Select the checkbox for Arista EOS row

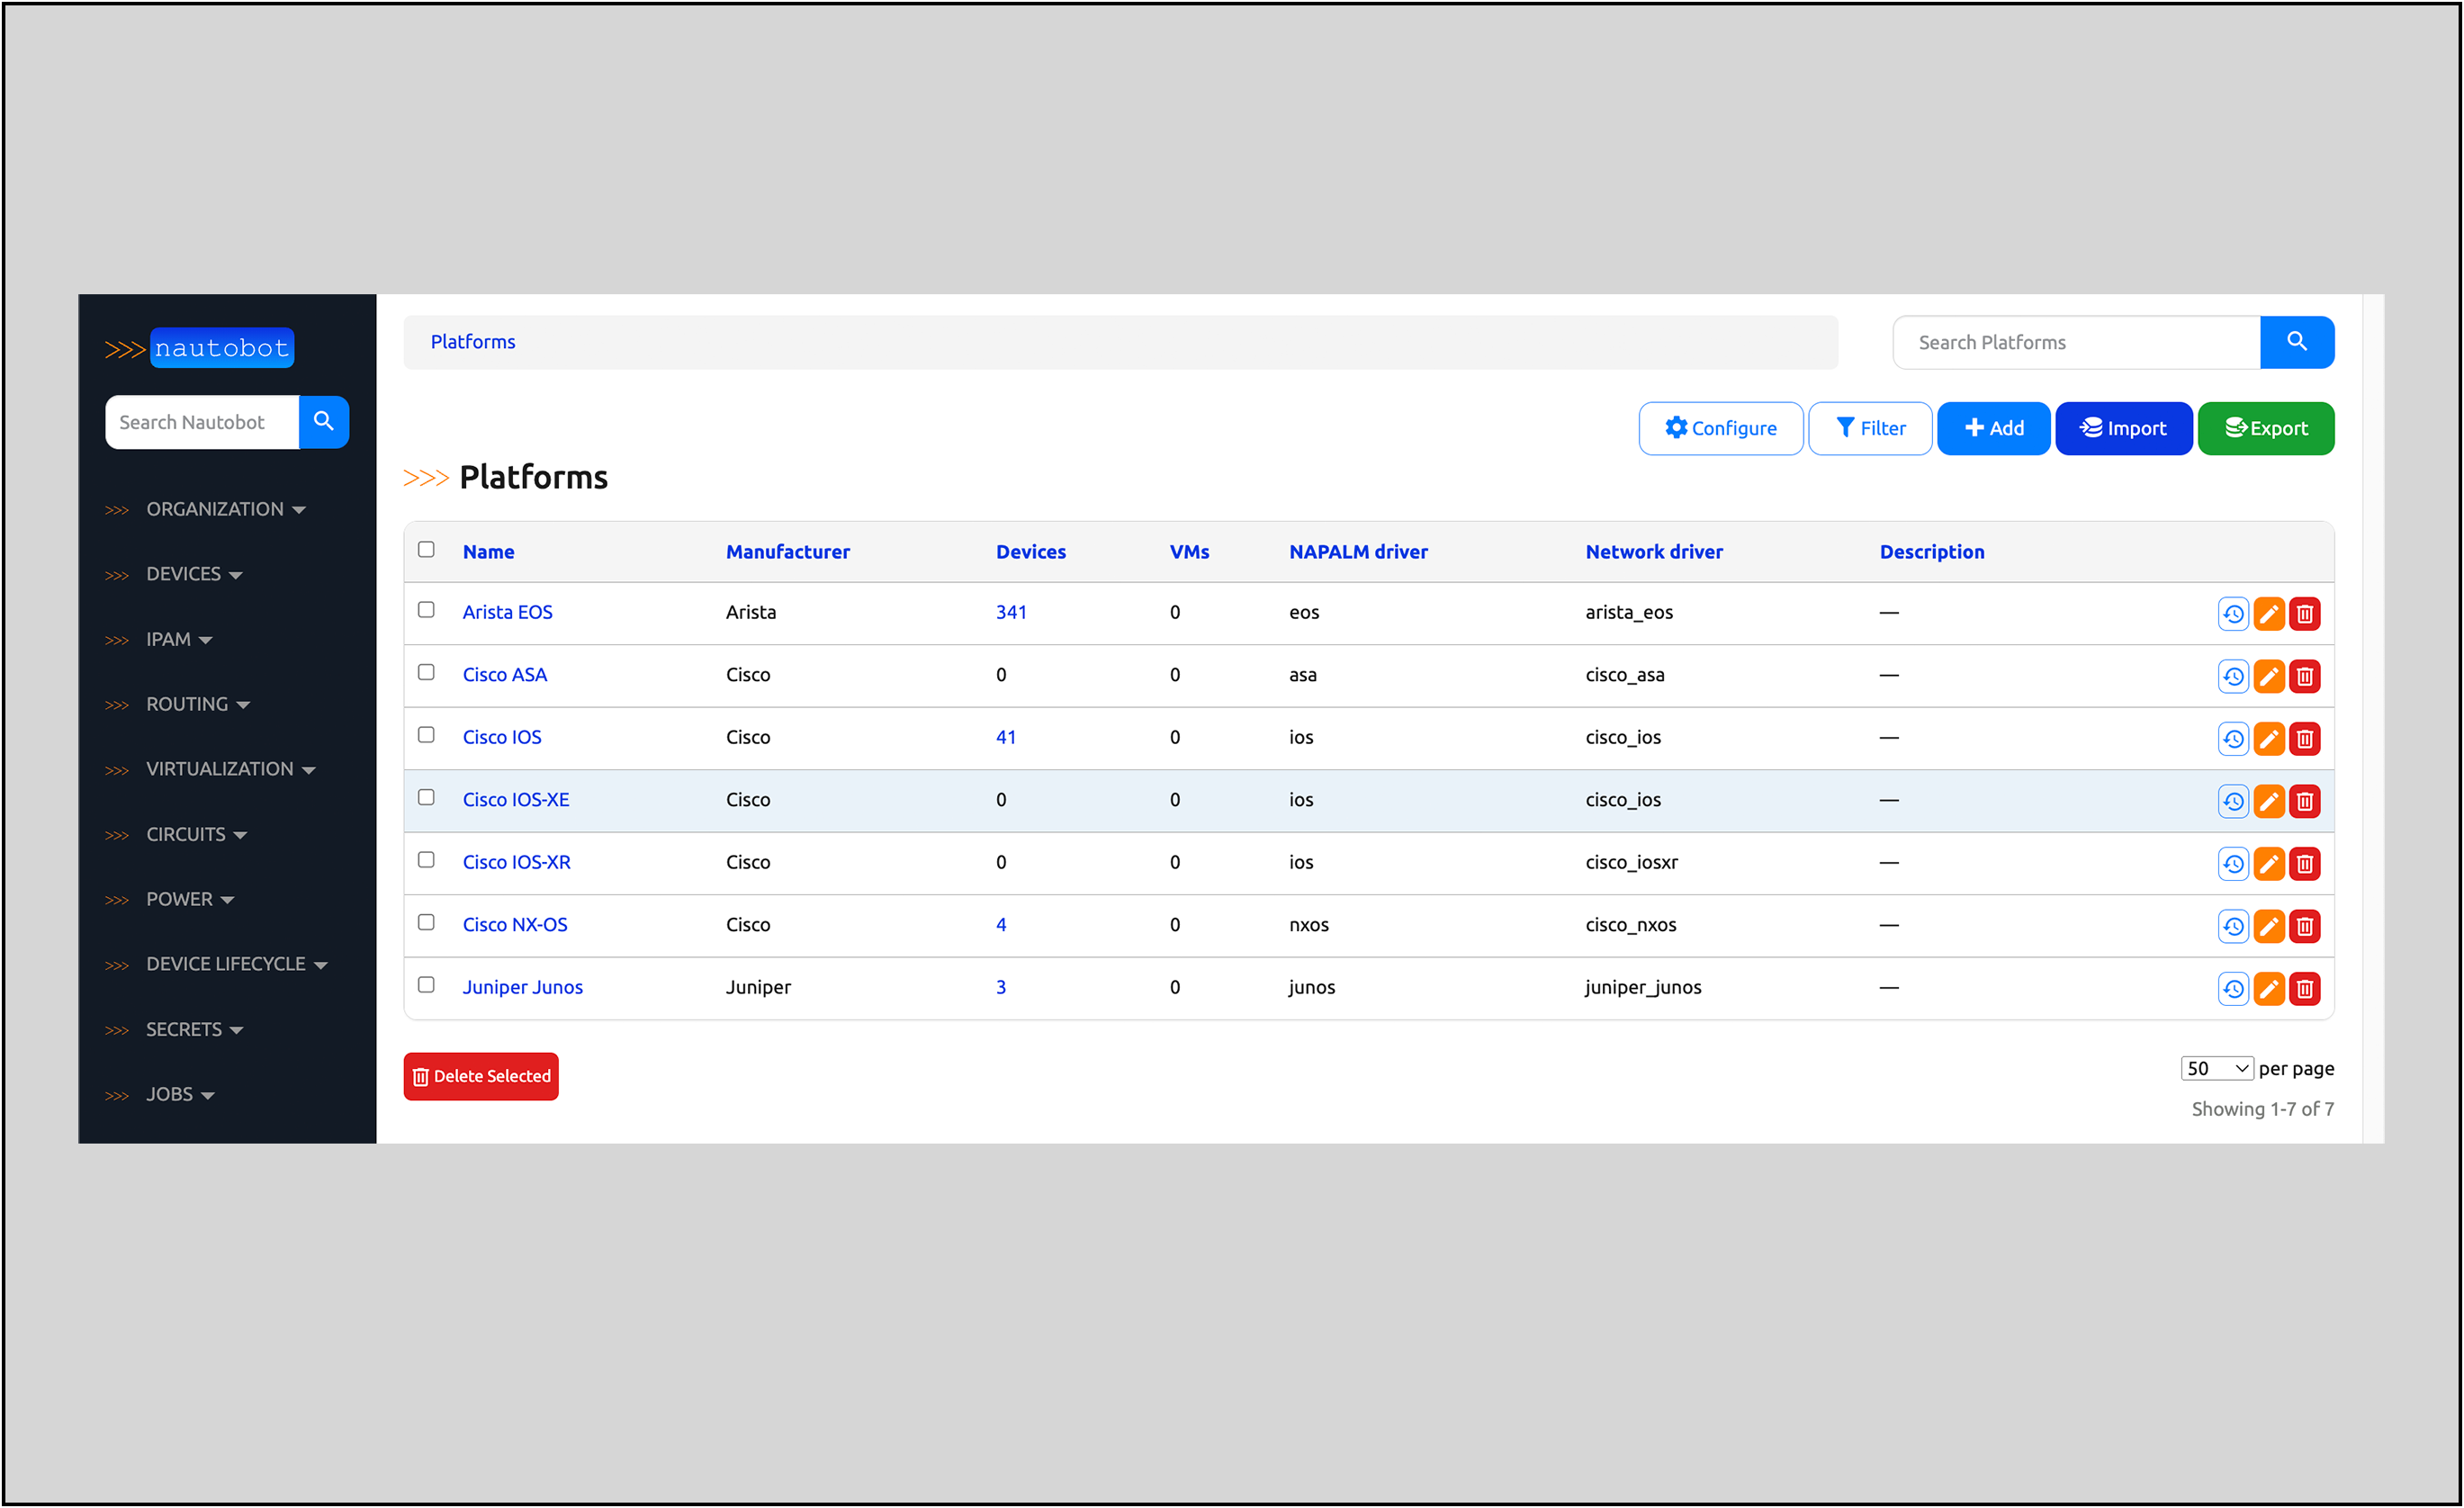click(x=427, y=610)
